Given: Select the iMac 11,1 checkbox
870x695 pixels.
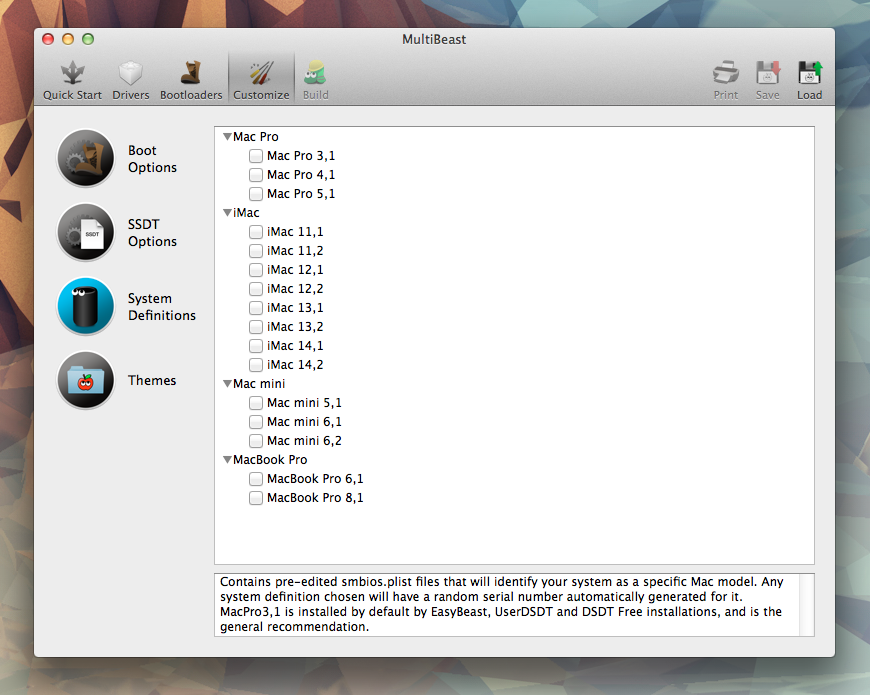Looking at the screenshot, I should coord(256,232).
